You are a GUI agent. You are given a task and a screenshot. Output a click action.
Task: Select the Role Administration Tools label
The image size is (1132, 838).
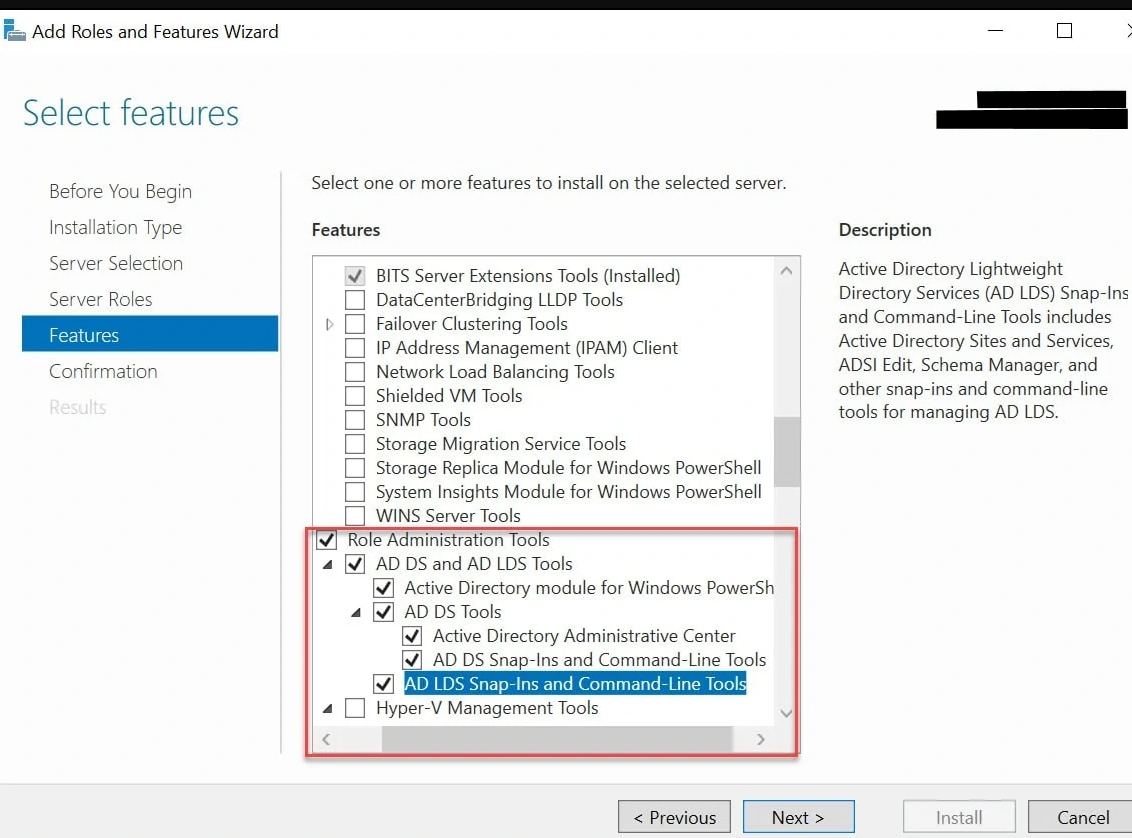(x=448, y=540)
